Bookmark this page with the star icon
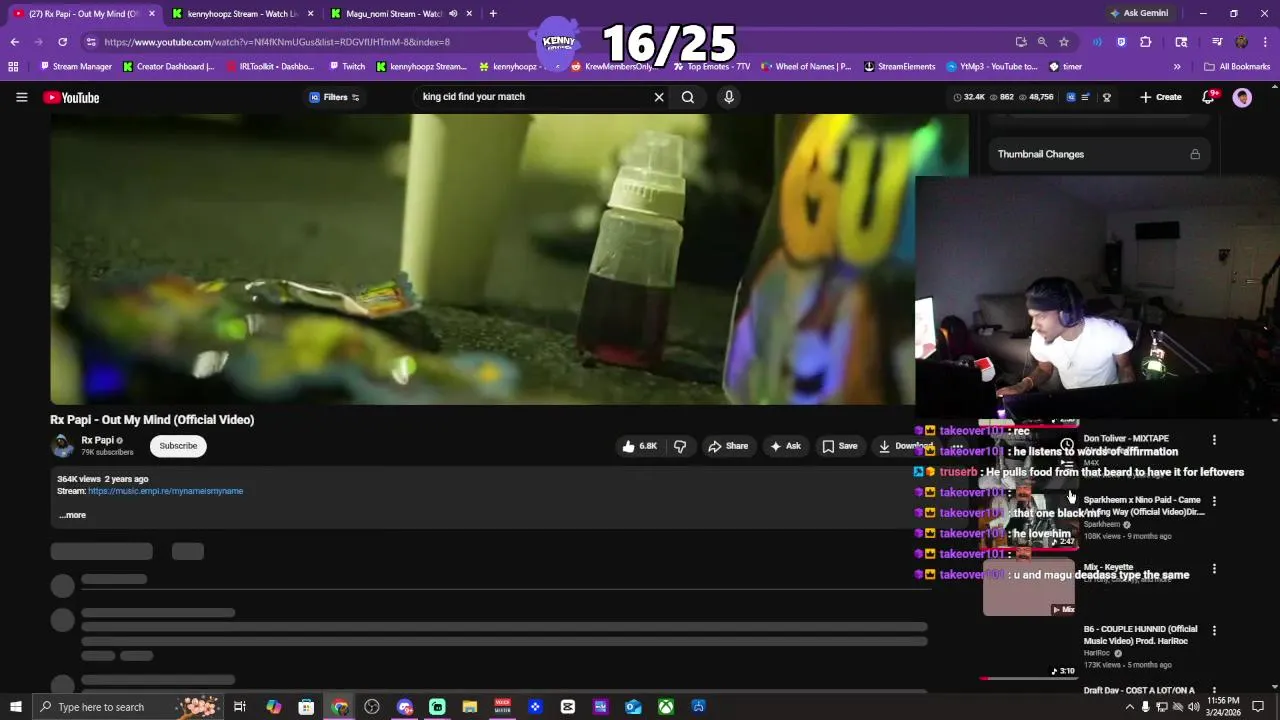1280x720 pixels. pyautogui.click(x=1064, y=42)
